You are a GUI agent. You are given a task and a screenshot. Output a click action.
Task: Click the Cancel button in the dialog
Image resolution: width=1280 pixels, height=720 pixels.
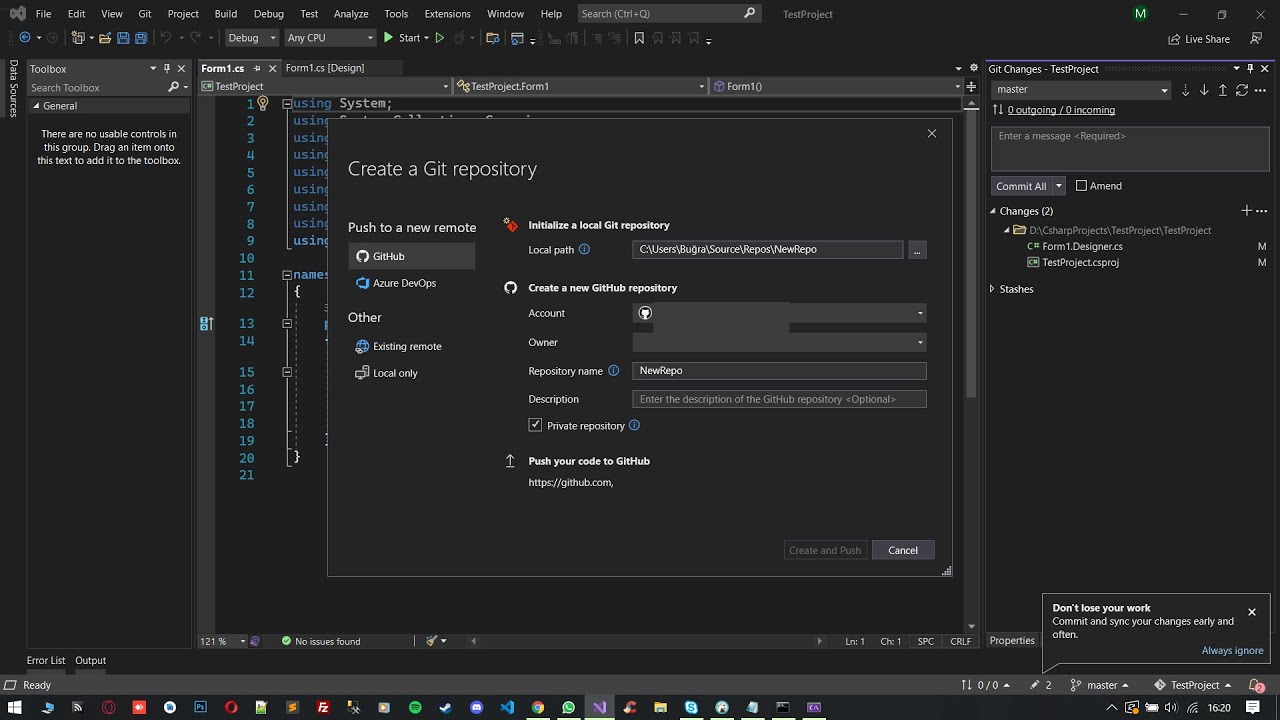[903, 550]
